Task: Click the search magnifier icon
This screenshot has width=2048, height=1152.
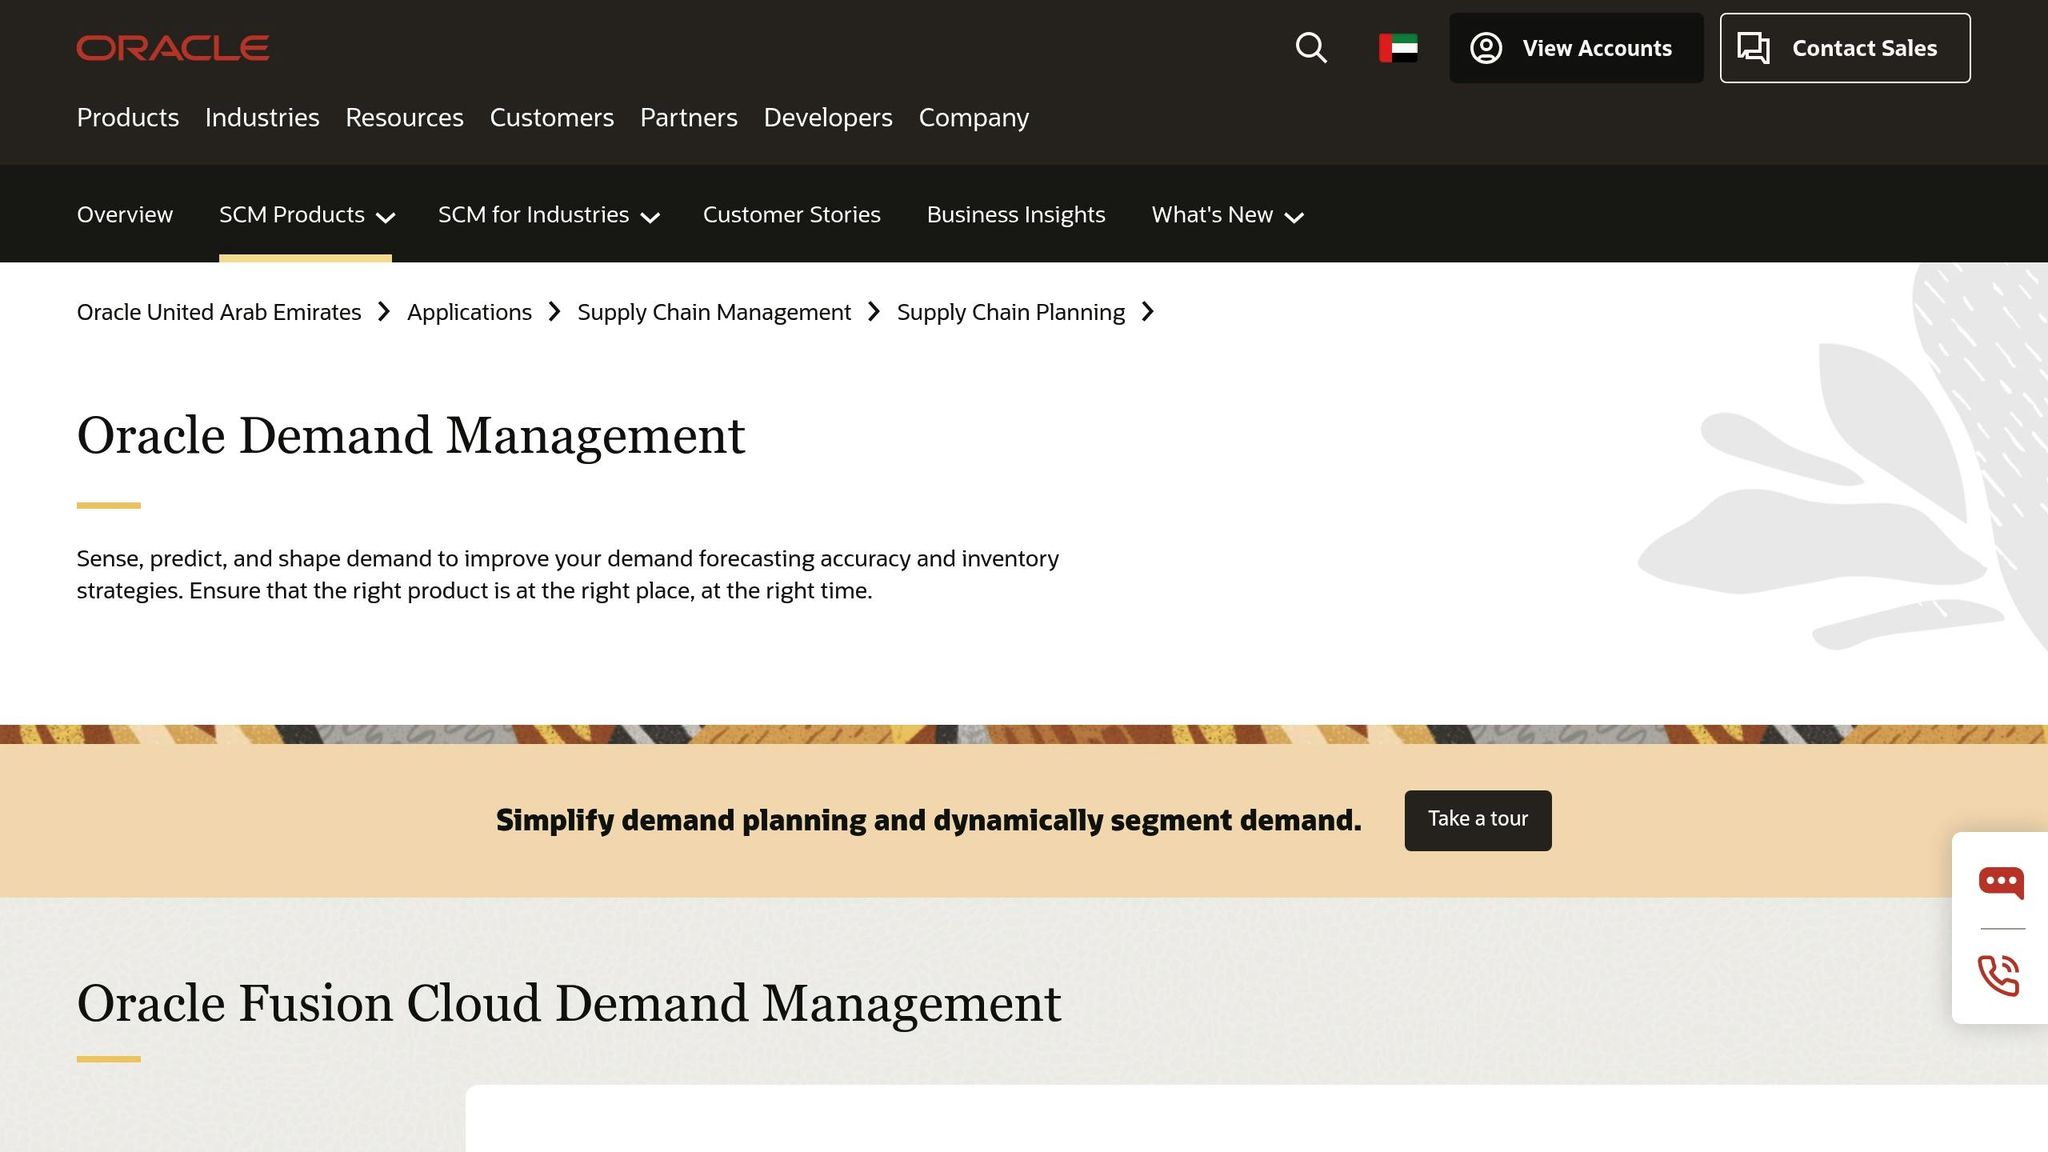Action: [1310, 47]
